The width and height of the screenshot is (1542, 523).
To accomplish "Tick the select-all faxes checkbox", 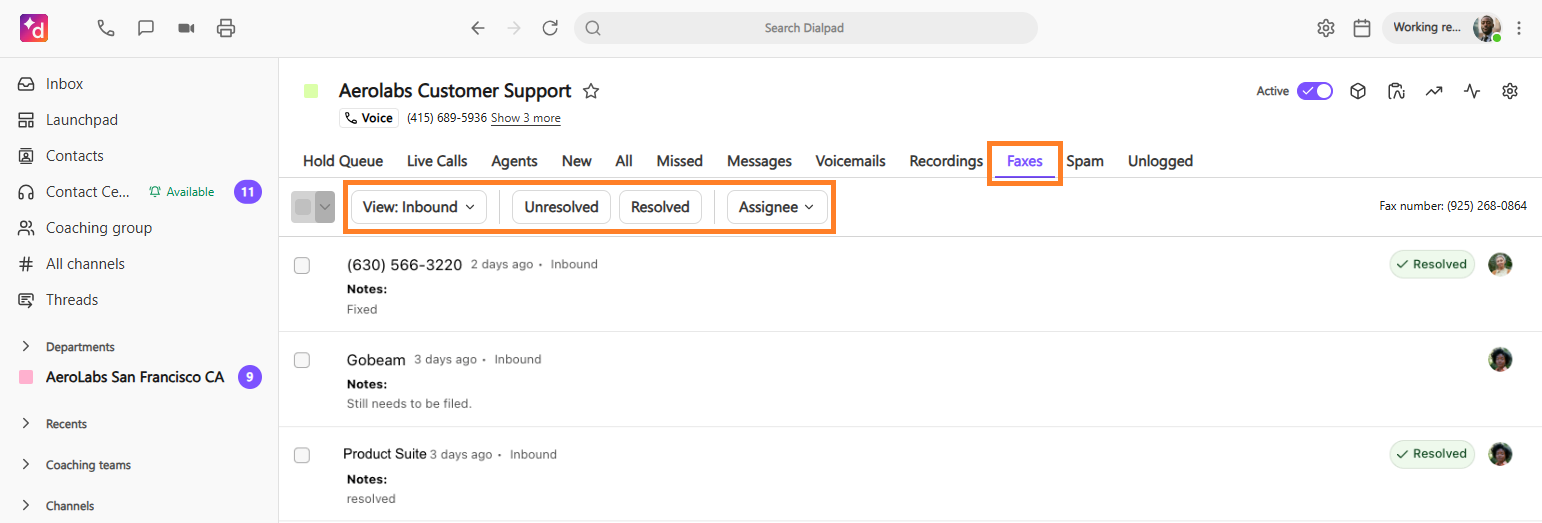I will point(303,207).
